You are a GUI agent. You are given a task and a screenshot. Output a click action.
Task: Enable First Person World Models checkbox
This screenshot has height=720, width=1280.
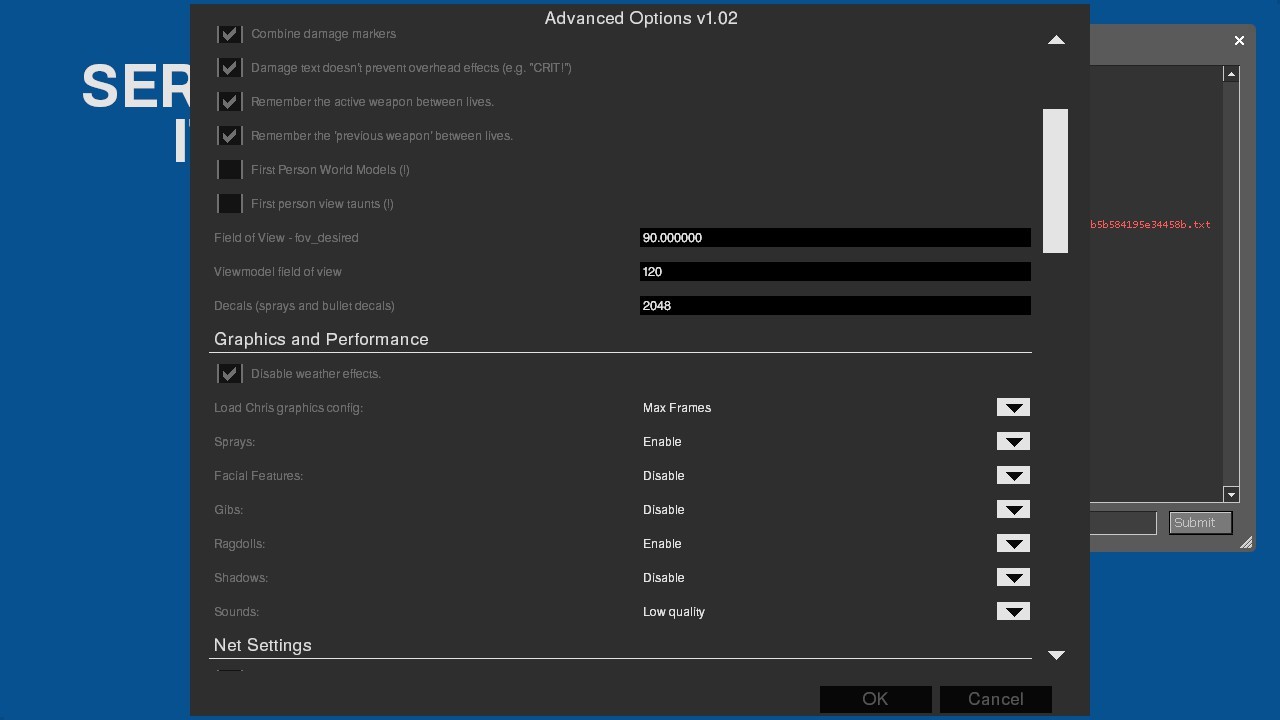(230, 170)
